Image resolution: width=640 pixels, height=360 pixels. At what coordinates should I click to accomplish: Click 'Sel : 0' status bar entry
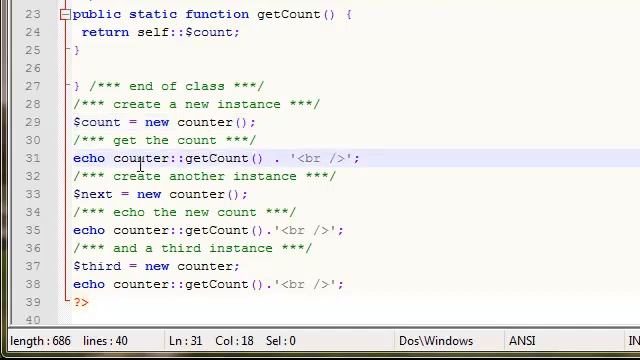tap(281, 341)
